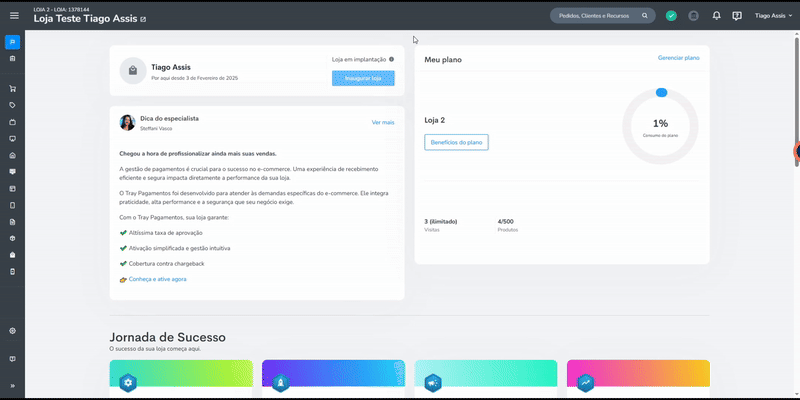This screenshot has width=800, height=400.
Task: Open the shopping cart sidebar icon
Action: 13,89
